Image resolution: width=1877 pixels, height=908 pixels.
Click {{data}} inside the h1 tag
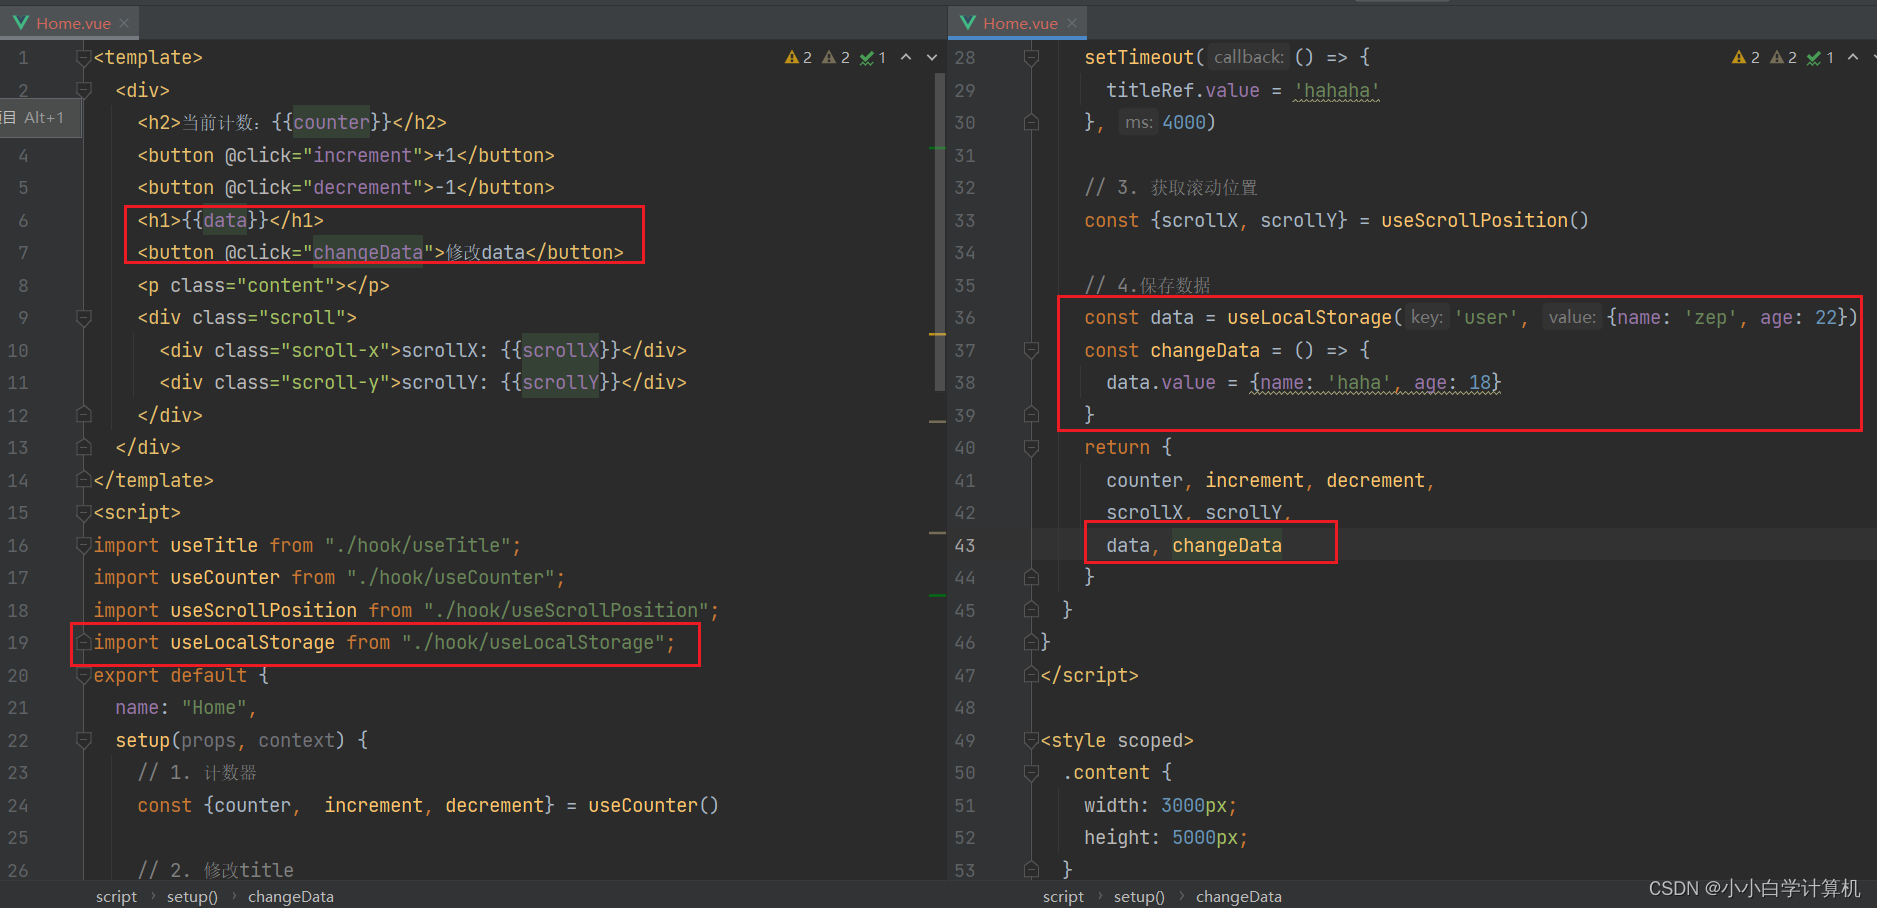(x=225, y=220)
